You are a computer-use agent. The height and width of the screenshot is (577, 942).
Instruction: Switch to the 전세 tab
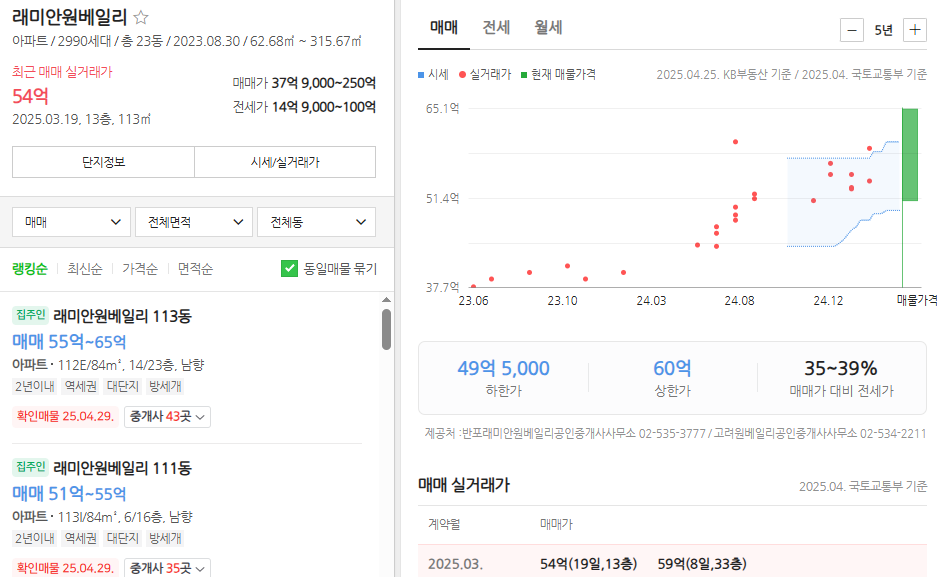[496, 28]
